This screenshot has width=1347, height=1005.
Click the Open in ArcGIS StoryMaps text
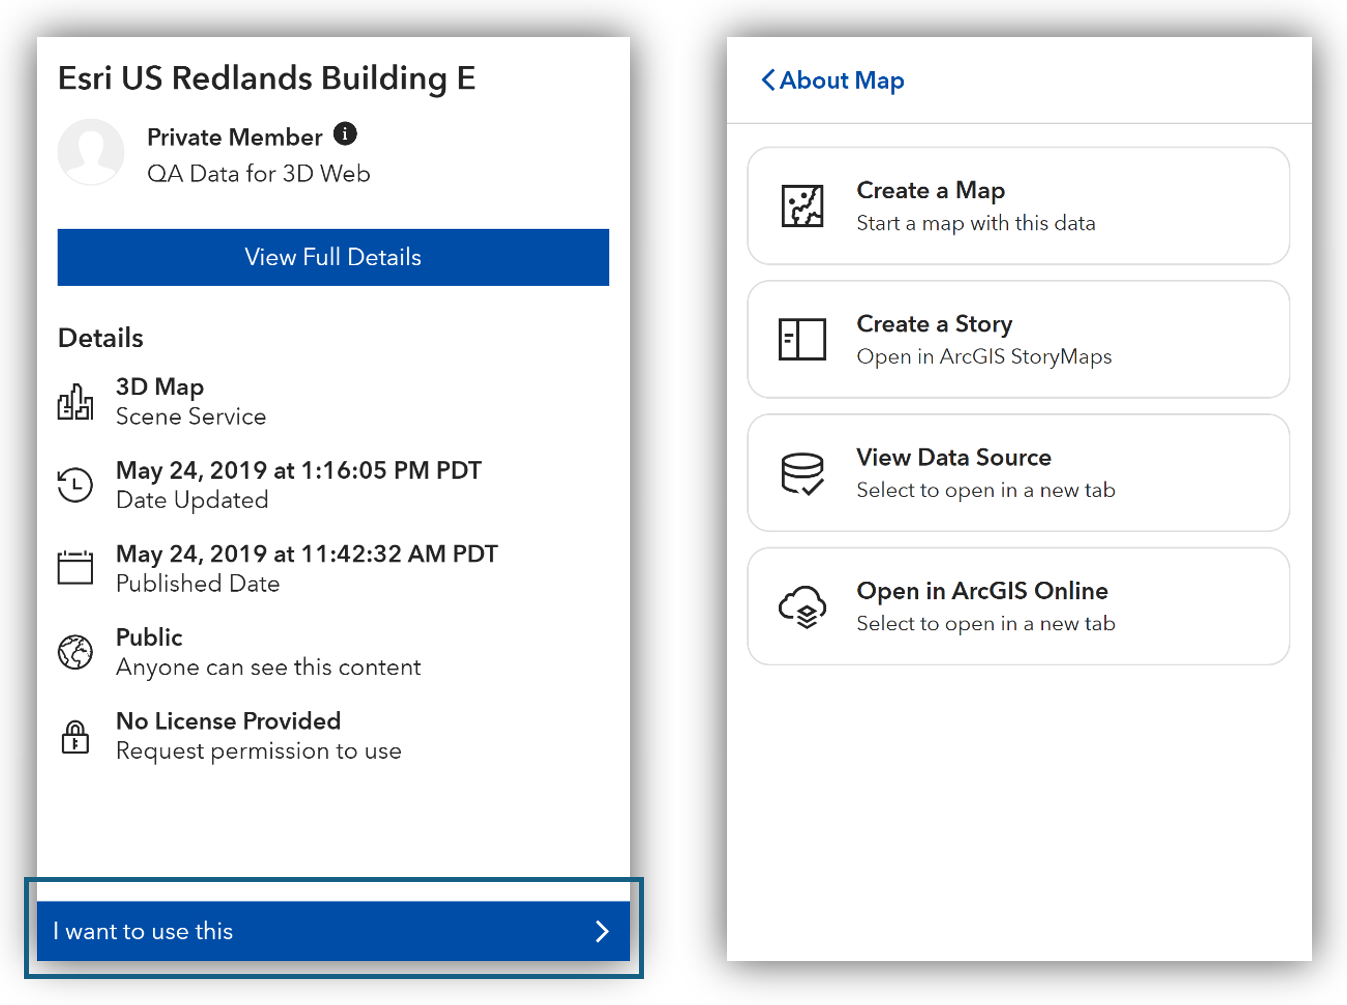pyautogui.click(x=984, y=356)
